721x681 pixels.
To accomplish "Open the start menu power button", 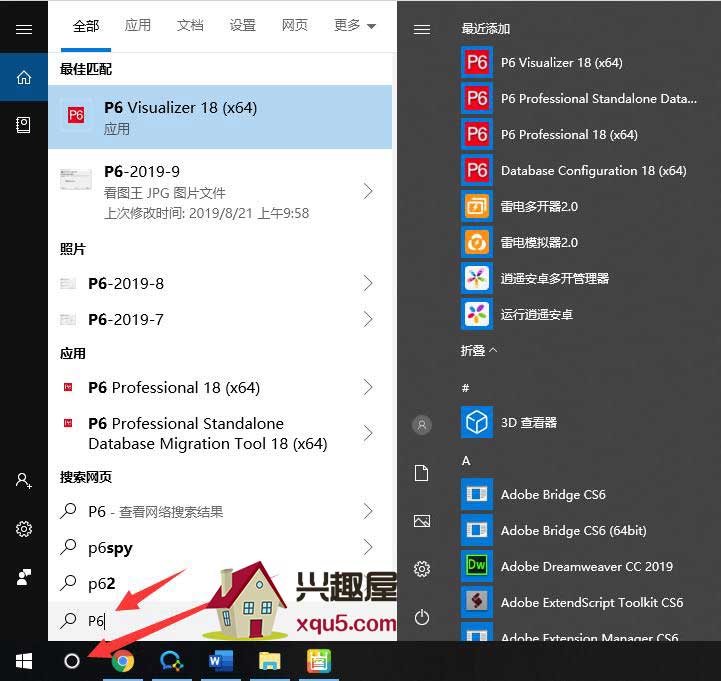I will tap(422, 617).
